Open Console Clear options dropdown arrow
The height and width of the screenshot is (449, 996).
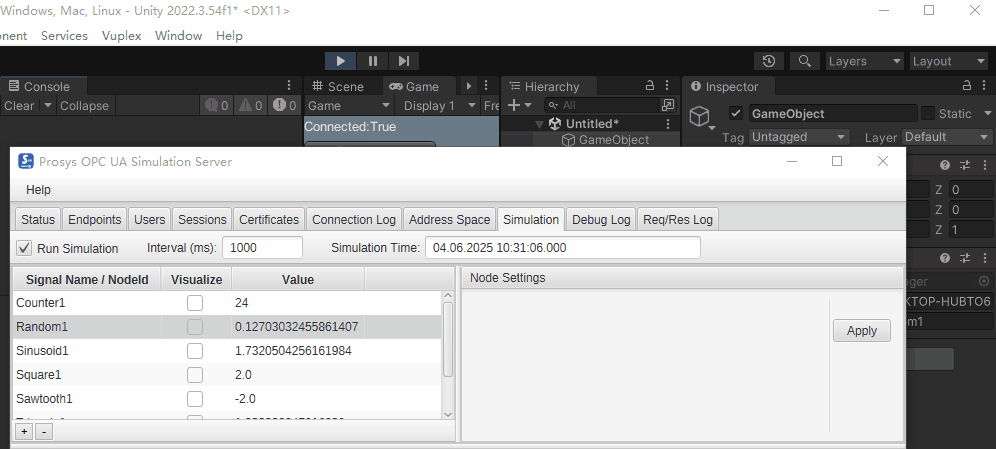(48, 105)
